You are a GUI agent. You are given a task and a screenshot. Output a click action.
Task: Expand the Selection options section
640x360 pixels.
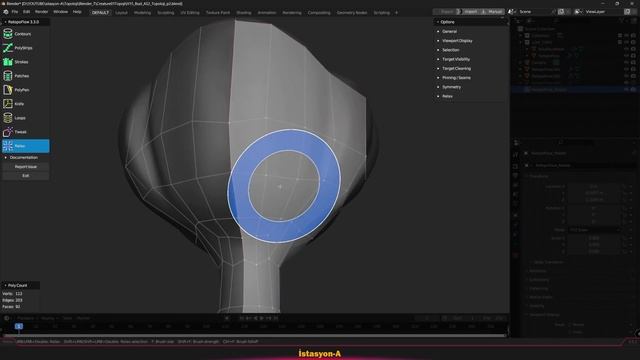[451, 50]
